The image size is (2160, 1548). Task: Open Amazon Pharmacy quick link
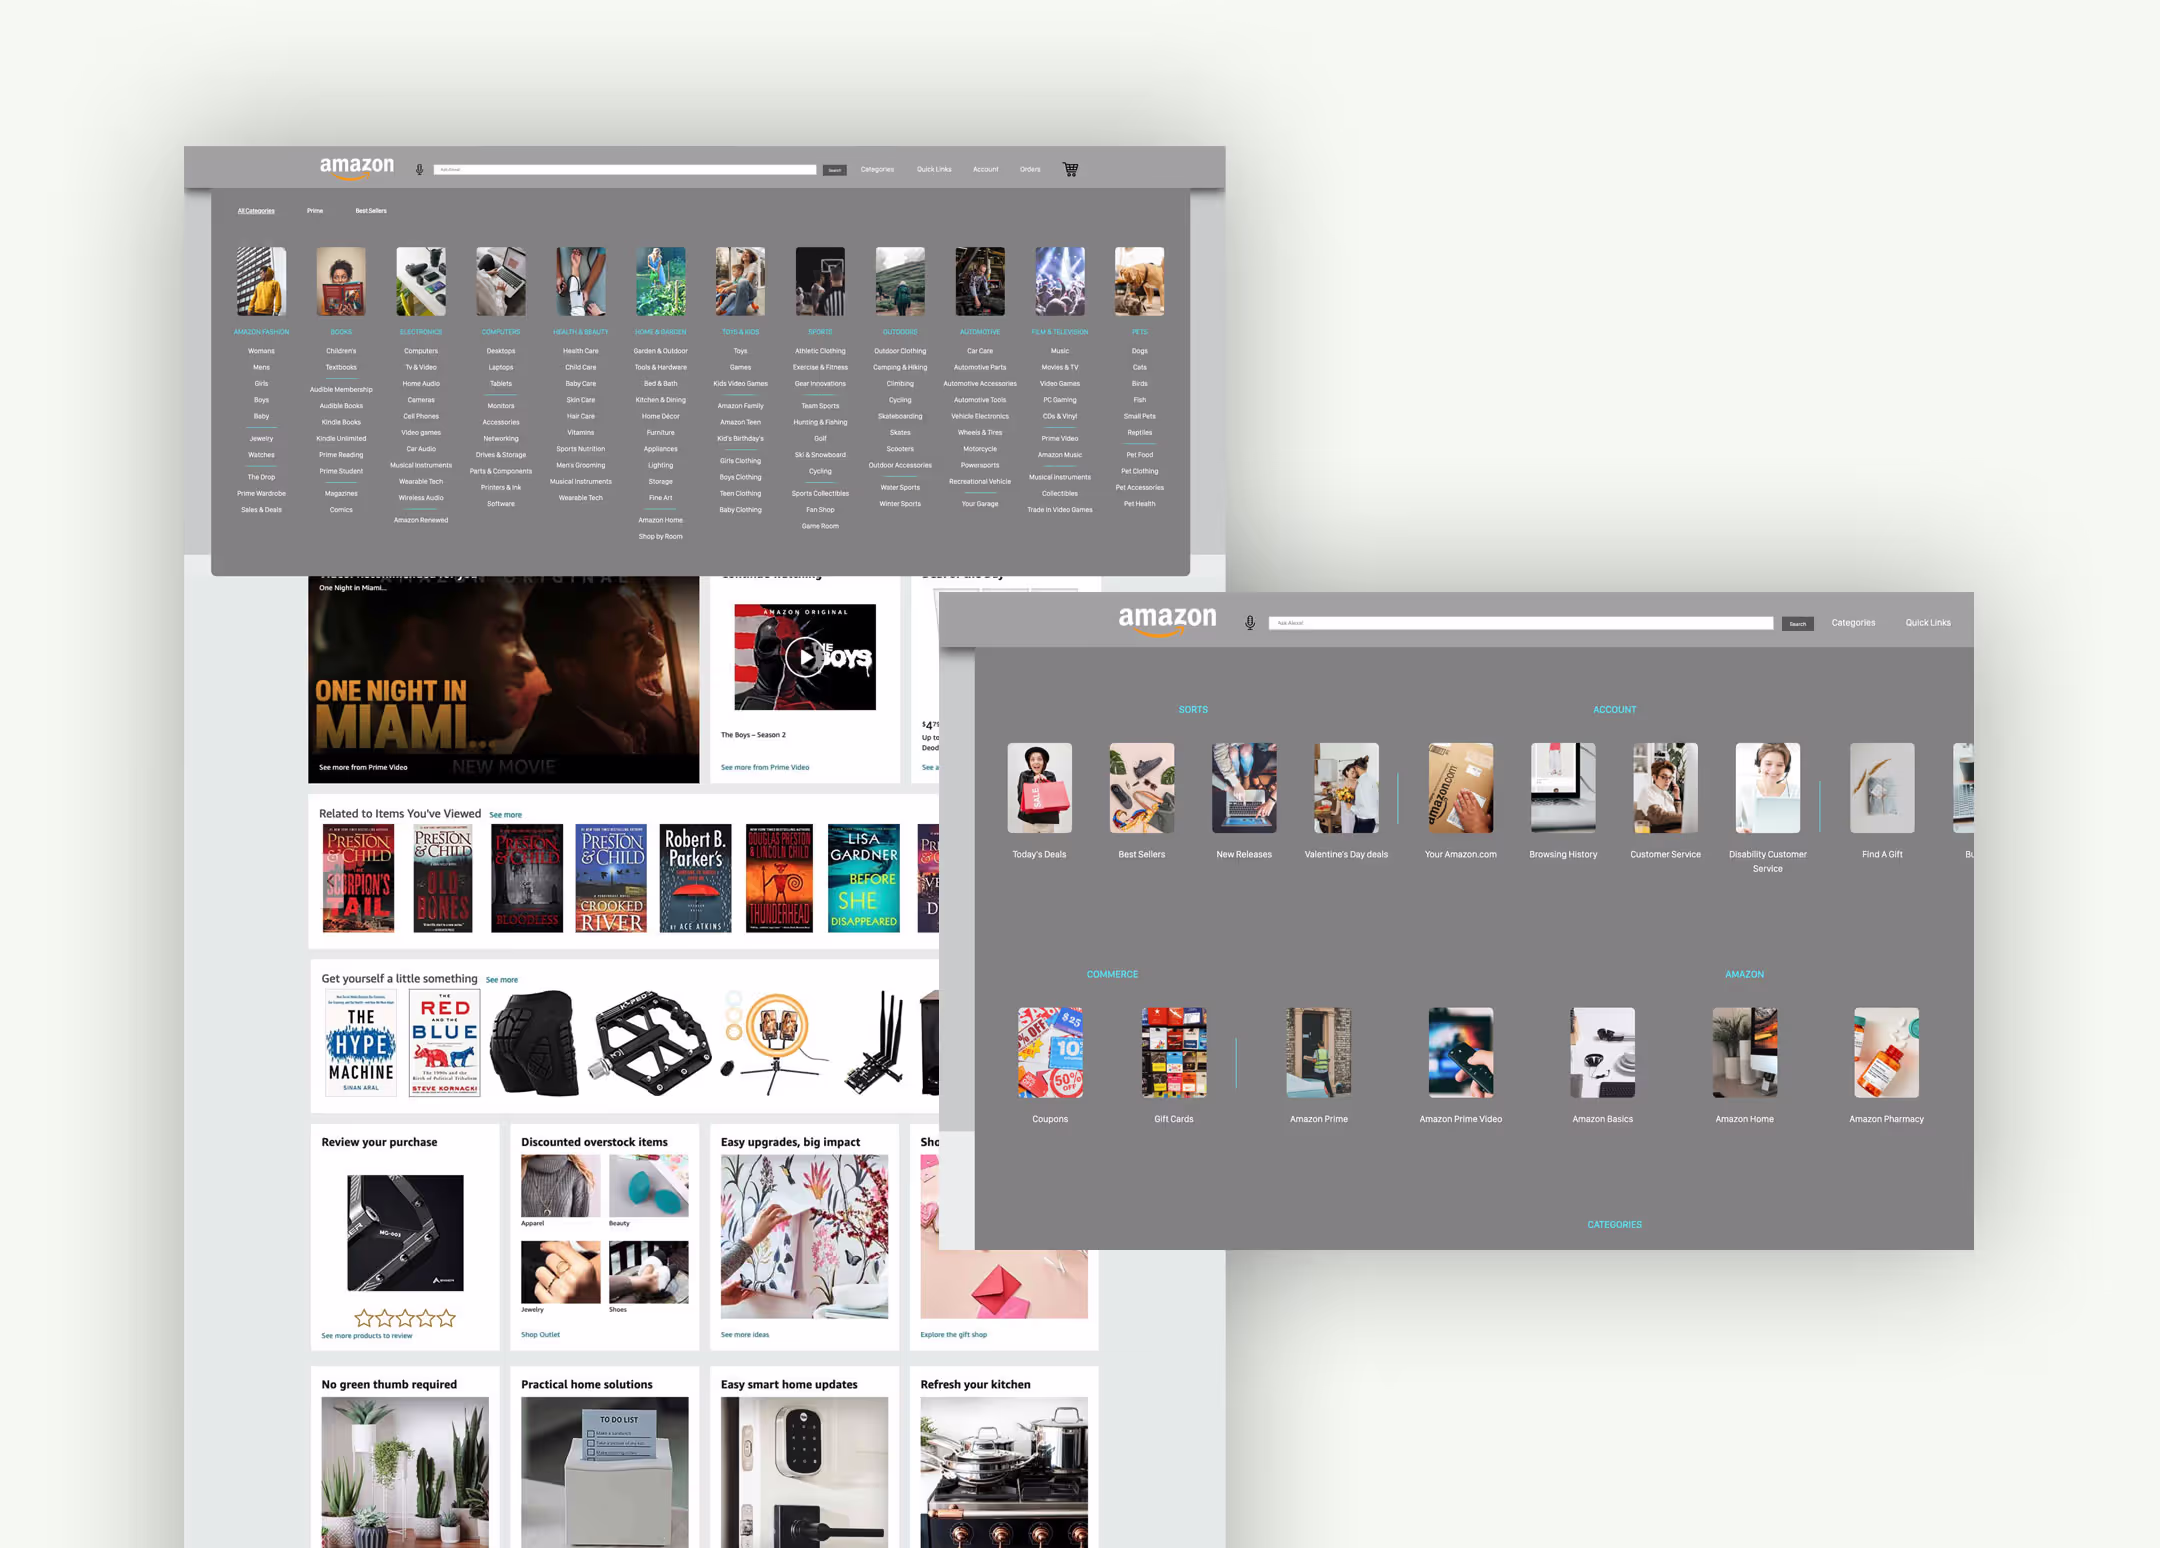click(x=1885, y=1052)
